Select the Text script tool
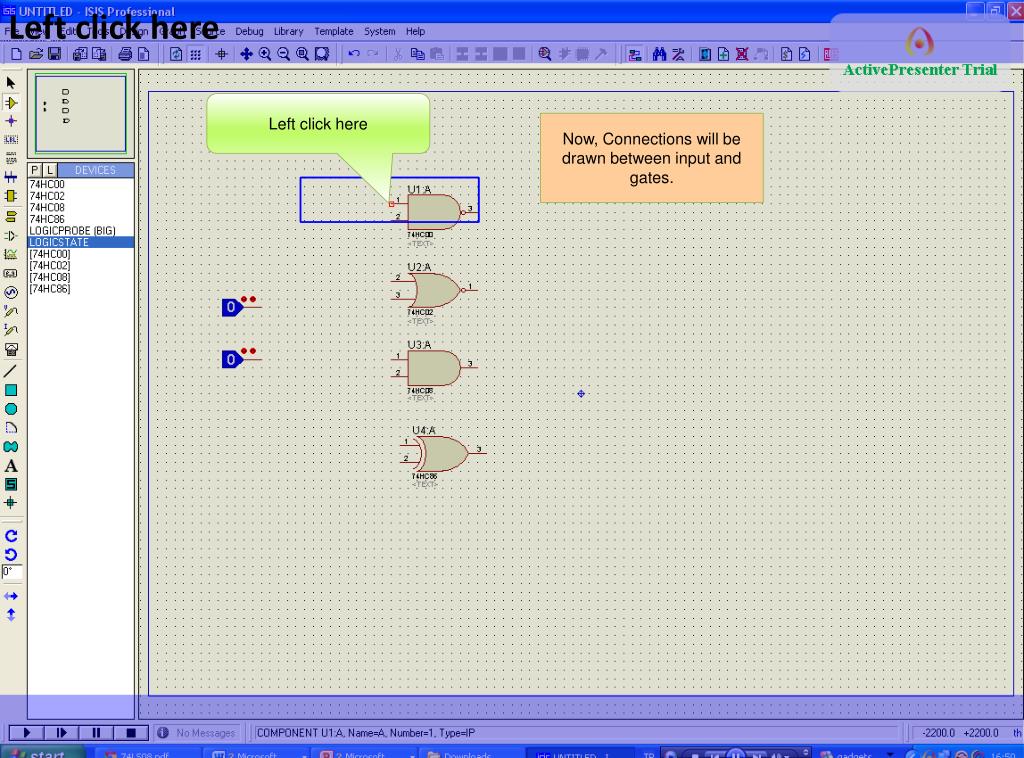This screenshot has height=758, width=1024. 10,157
